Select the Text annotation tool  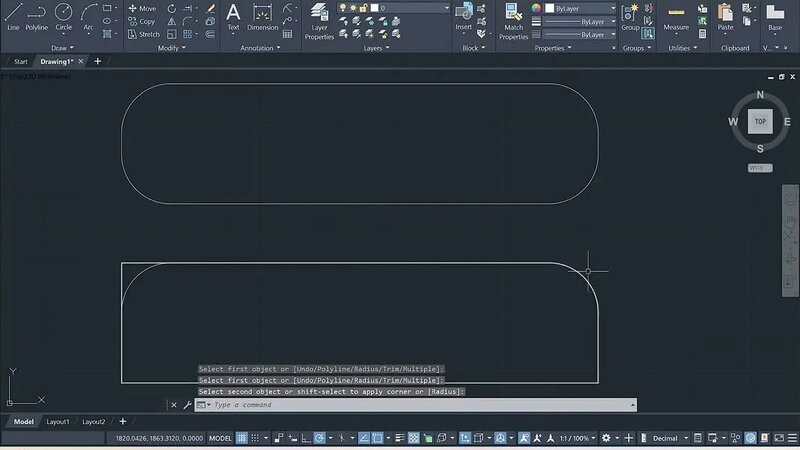233,16
